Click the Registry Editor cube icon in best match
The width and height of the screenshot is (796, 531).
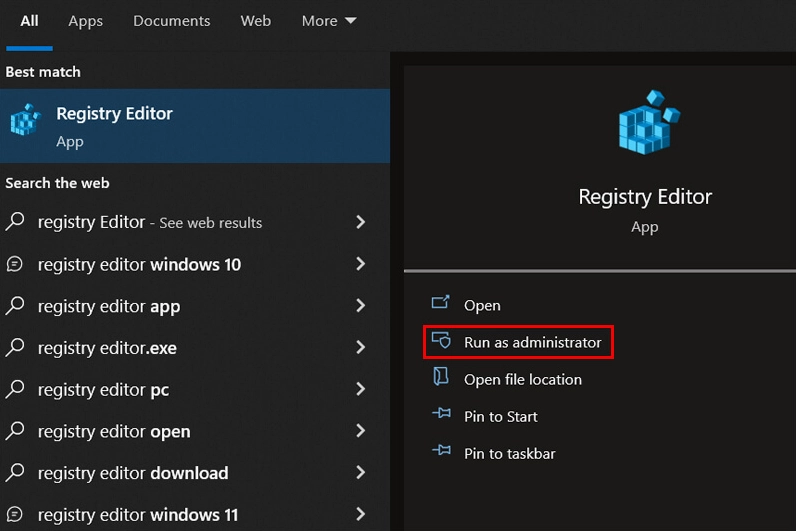pyautogui.click(x=25, y=120)
